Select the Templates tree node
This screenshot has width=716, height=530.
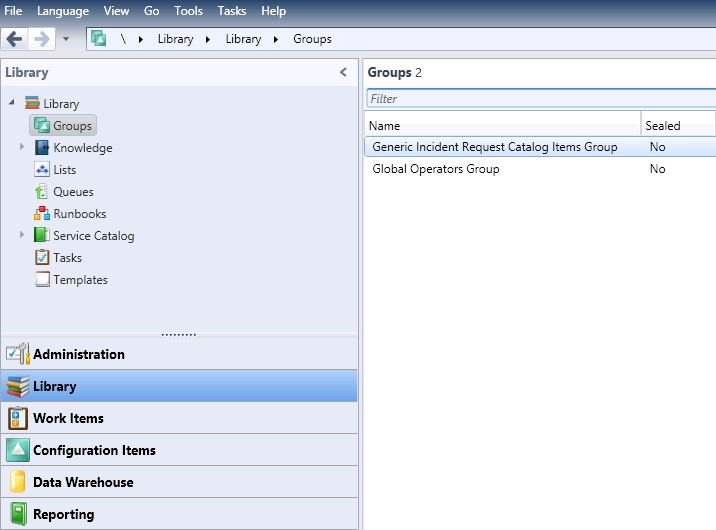[x=80, y=279]
